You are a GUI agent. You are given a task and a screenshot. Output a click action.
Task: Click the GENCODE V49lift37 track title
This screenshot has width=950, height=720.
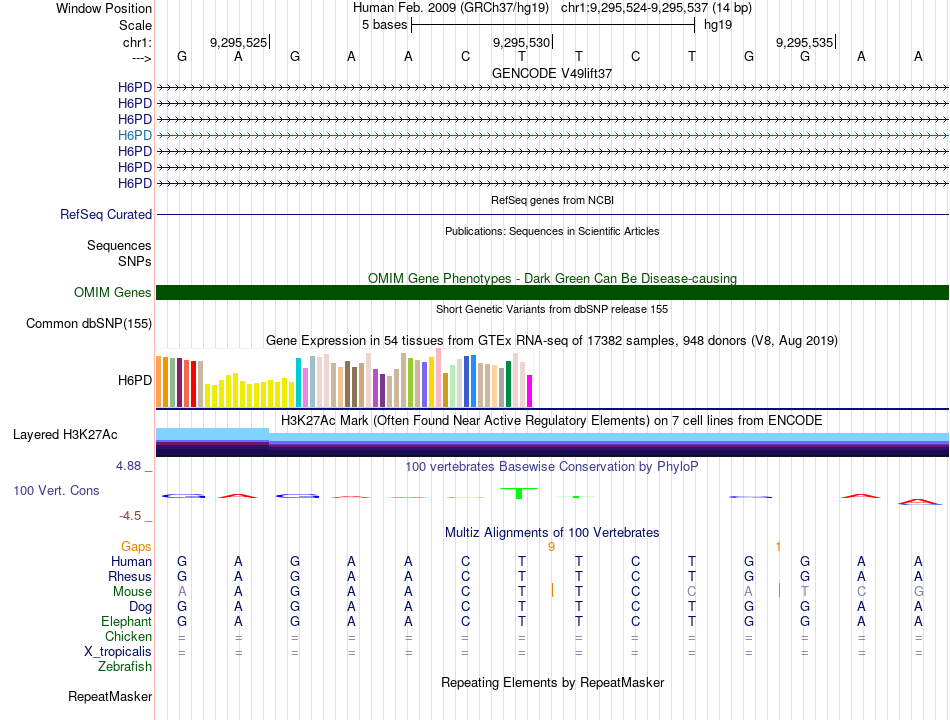552,73
